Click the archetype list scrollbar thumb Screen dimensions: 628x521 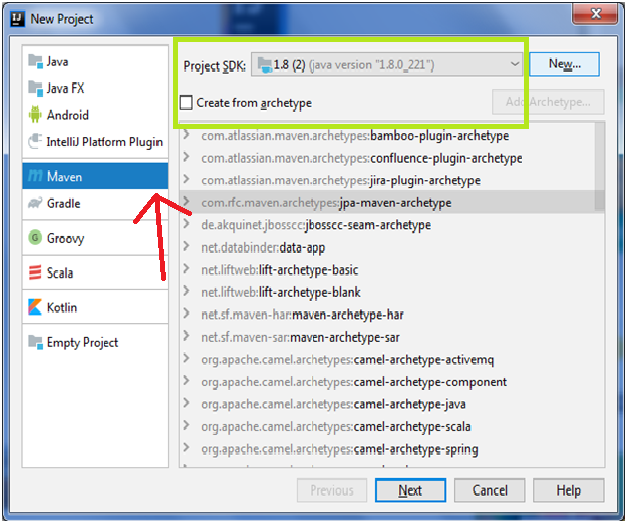click(x=600, y=166)
